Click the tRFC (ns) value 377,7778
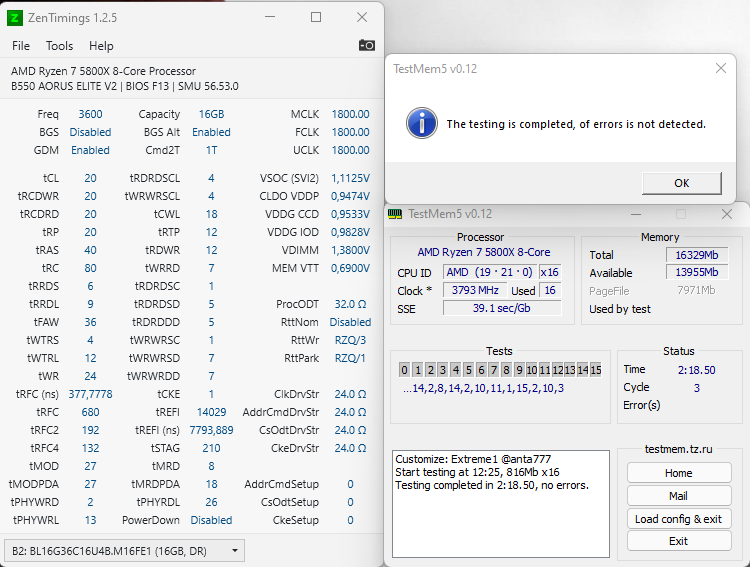This screenshot has height=567, width=750. tap(90, 394)
